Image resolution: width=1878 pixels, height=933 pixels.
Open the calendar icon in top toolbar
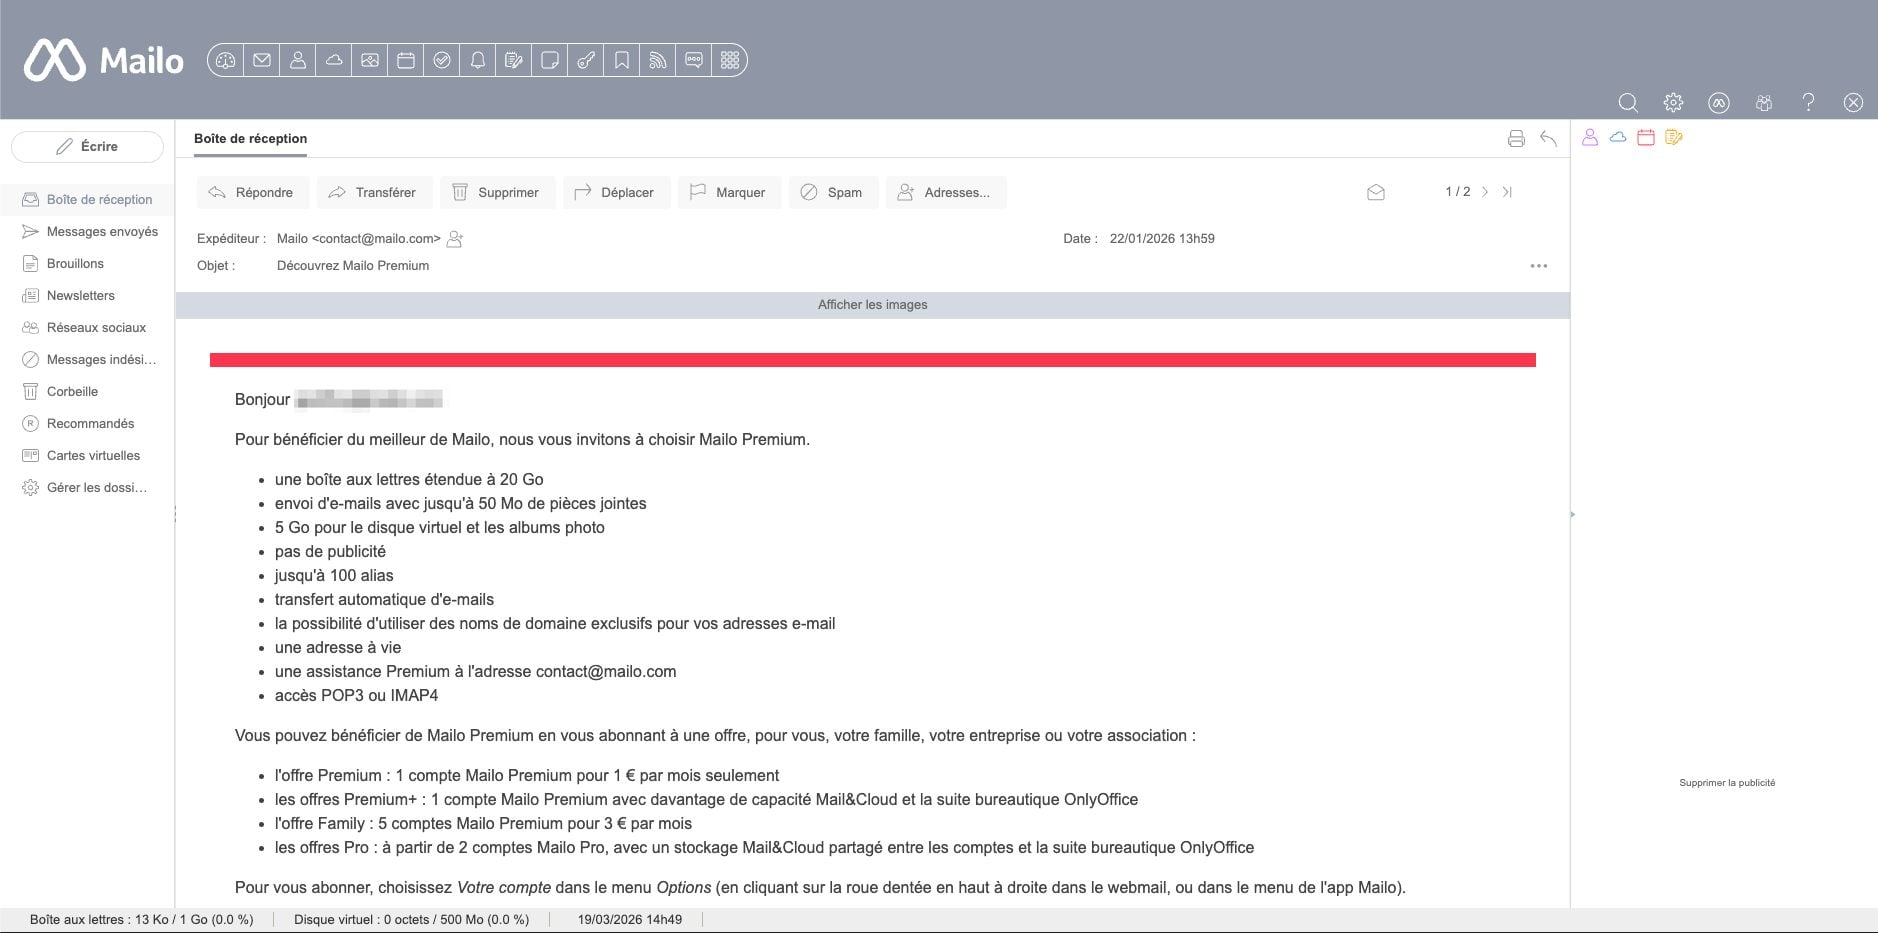(406, 60)
